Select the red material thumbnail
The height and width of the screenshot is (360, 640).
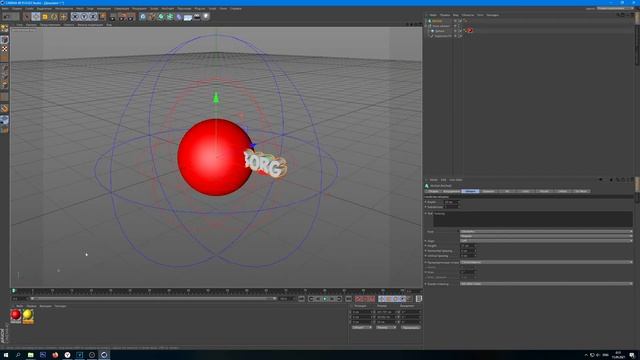(16, 316)
